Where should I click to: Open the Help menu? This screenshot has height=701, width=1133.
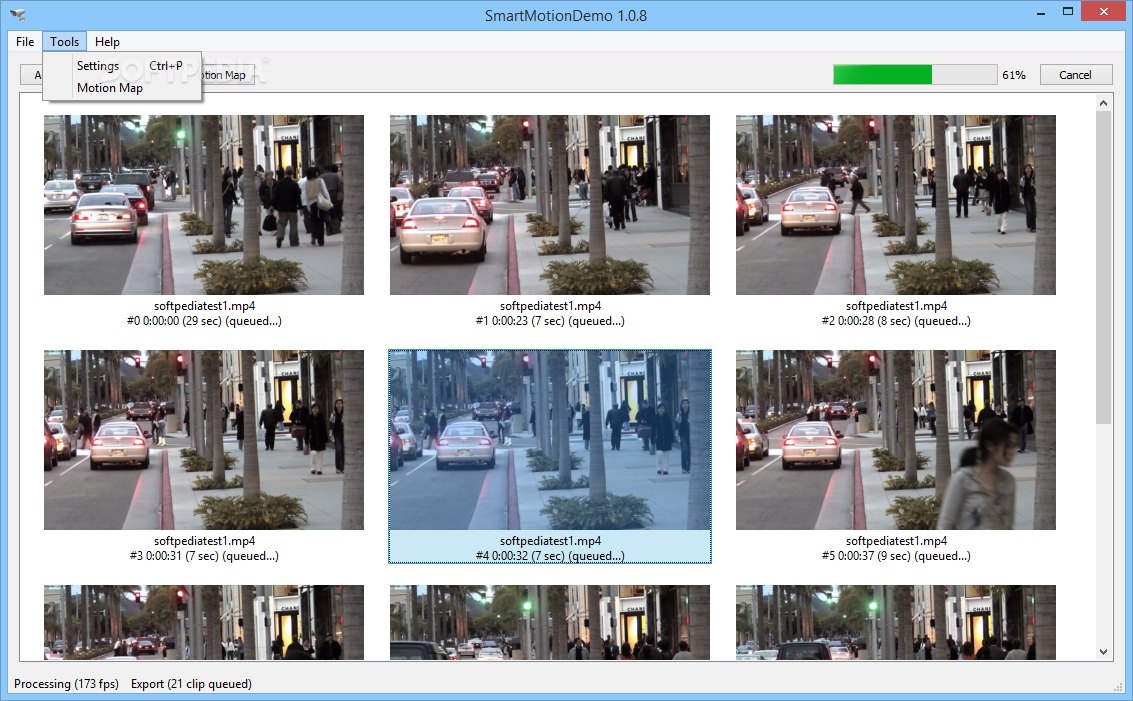pyautogui.click(x=107, y=42)
